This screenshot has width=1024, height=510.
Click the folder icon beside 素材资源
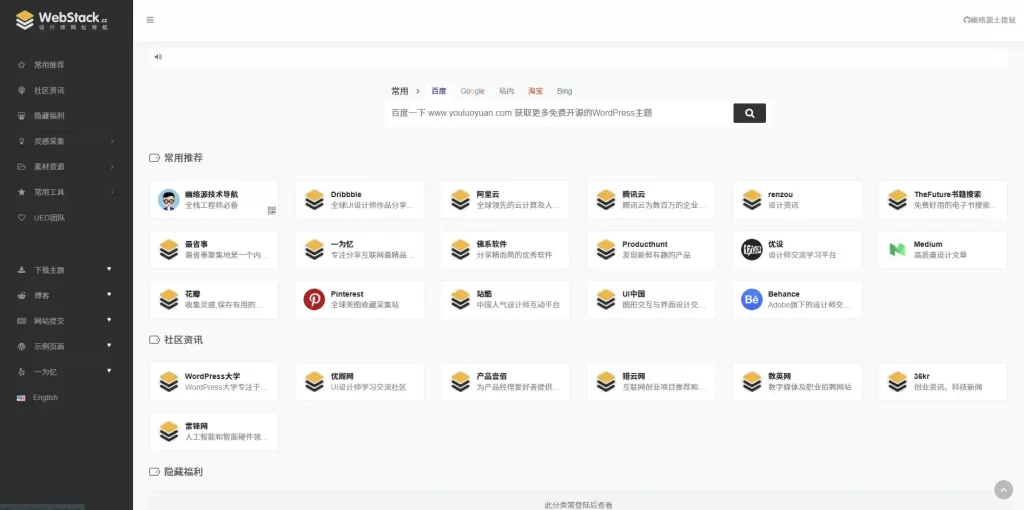pyautogui.click(x=21, y=167)
